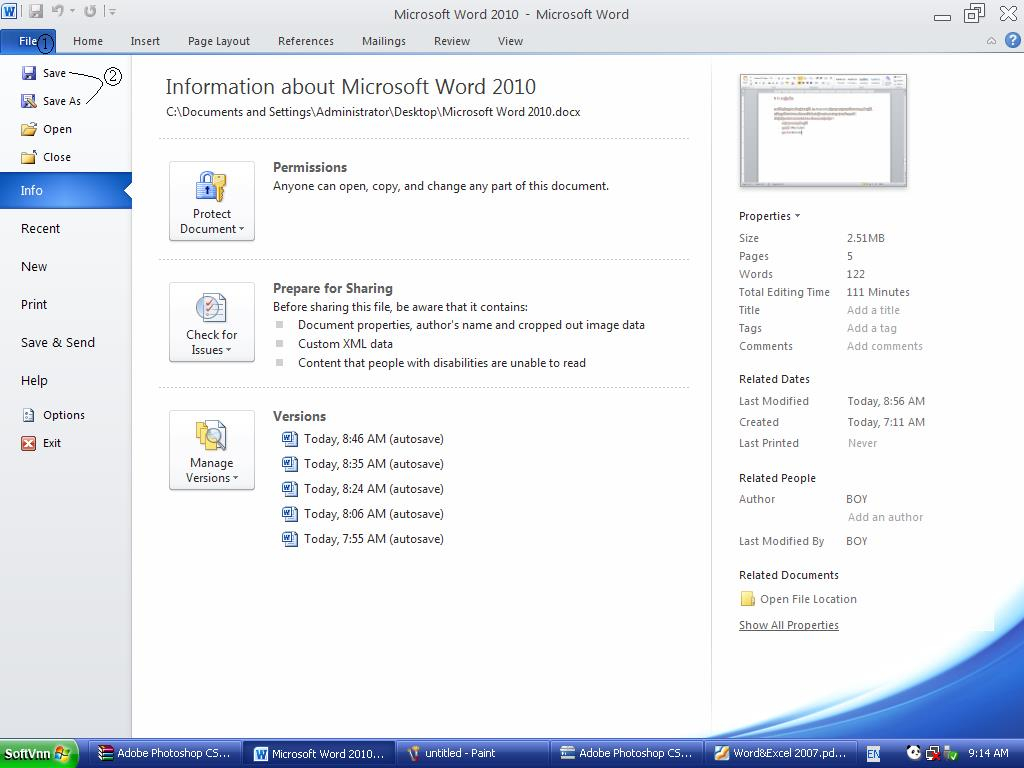Click the Check for Issues icon
The width and height of the screenshot is (1024, 768).
(x=211, y=308)
